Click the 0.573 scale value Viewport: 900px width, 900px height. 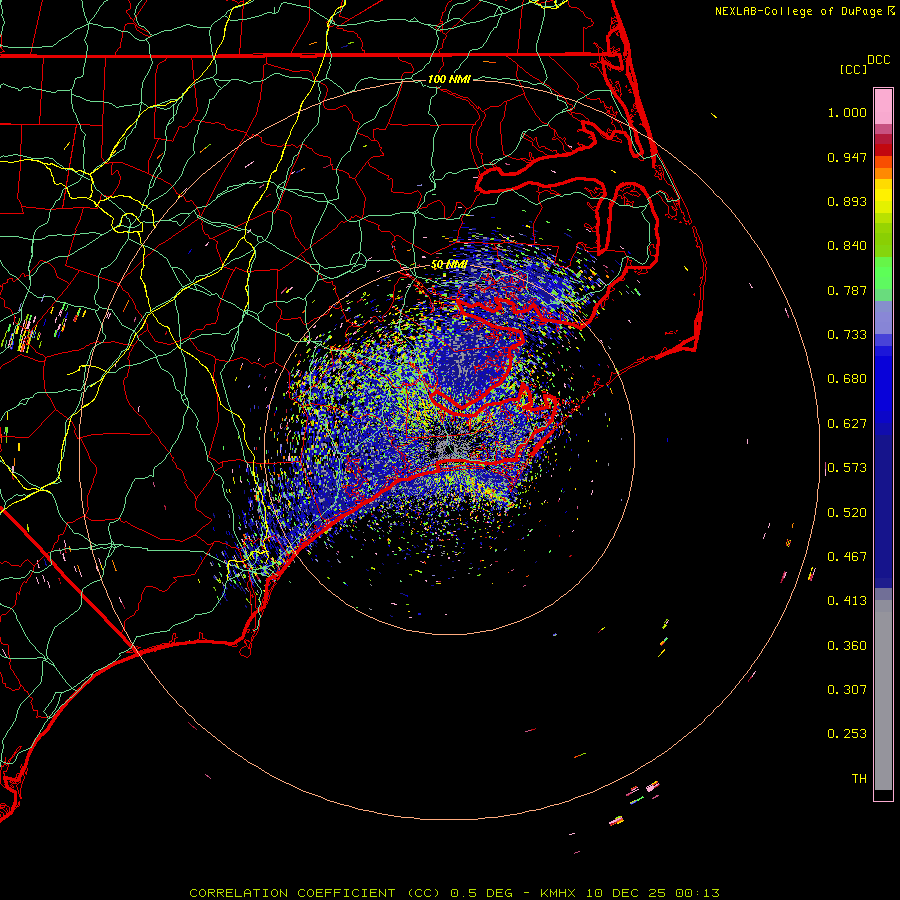(847, 468)
